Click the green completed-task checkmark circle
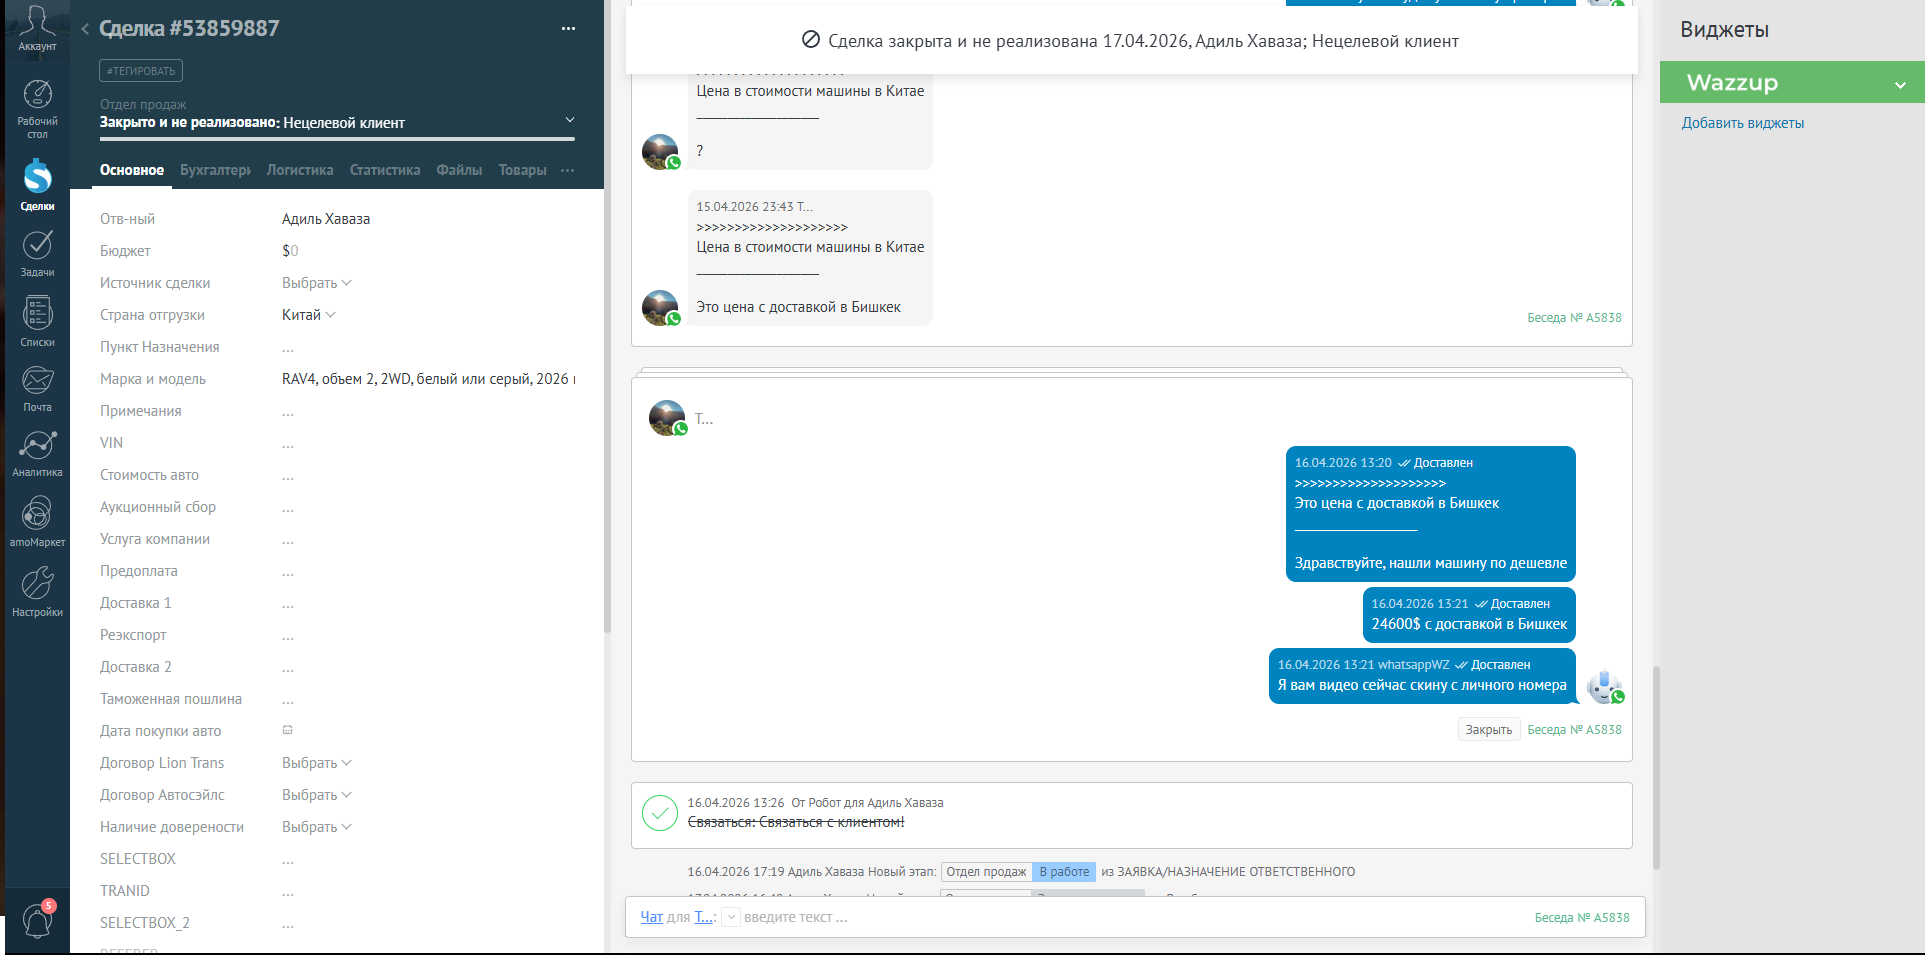1925x955 pixels. [x=660, y=813]
